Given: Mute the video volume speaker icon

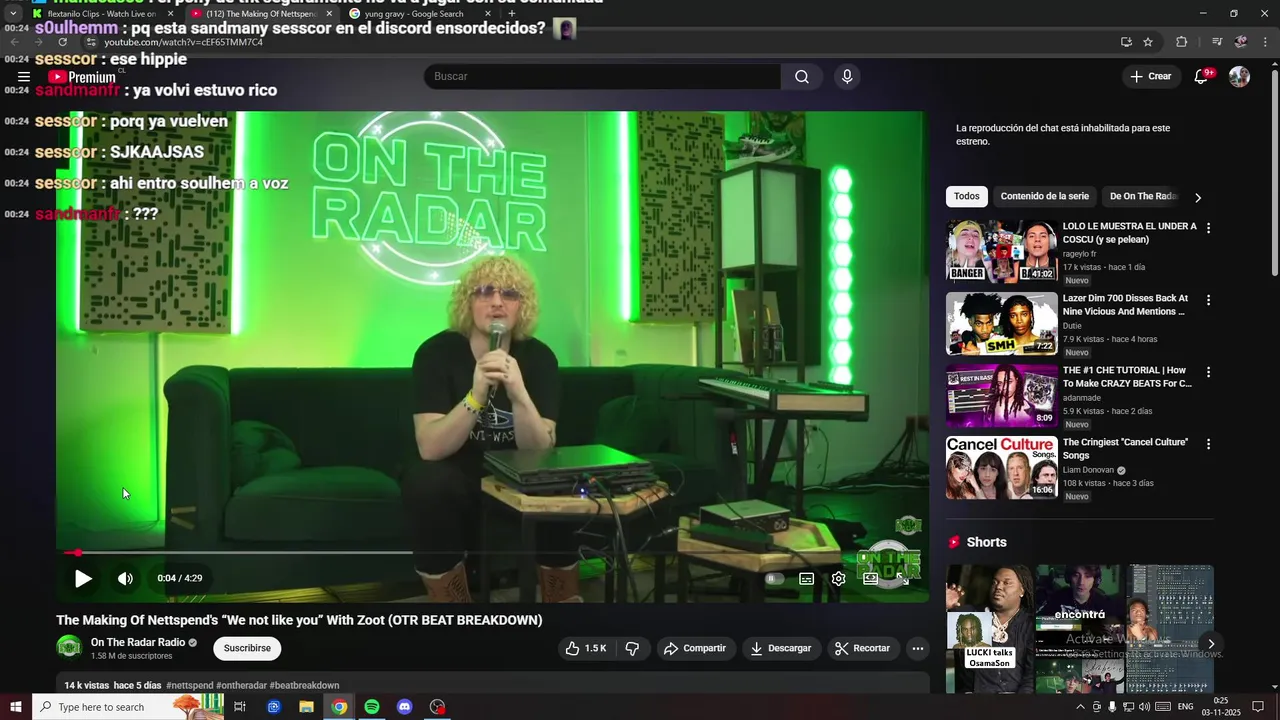Looking at the screenshot, I should (125, 578).
